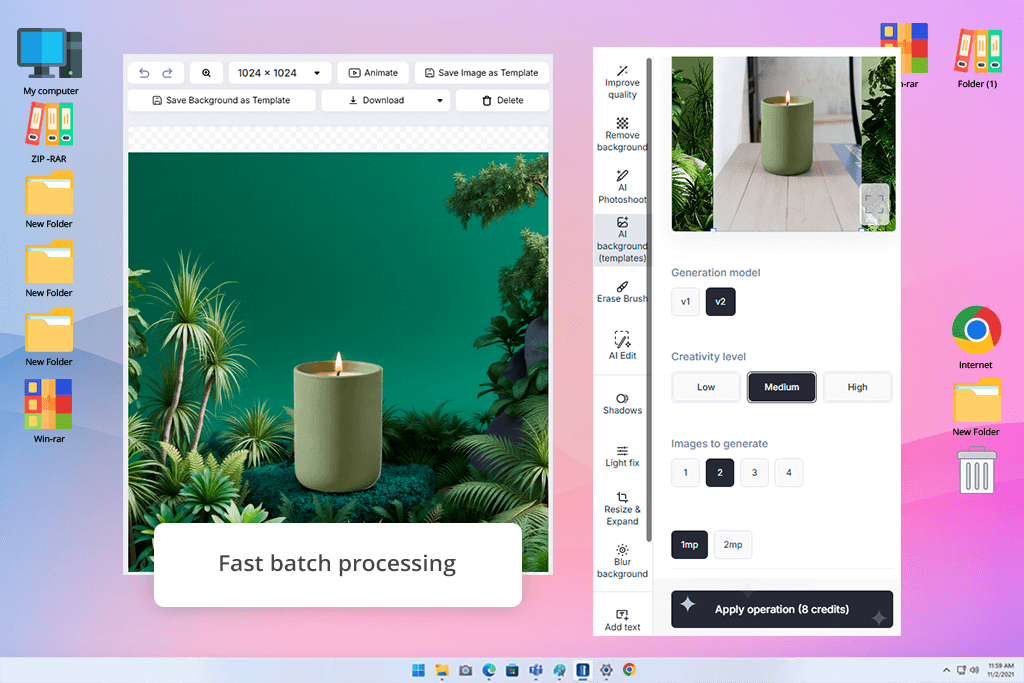
Task: Click the Download button
Action: click(376, 101)
